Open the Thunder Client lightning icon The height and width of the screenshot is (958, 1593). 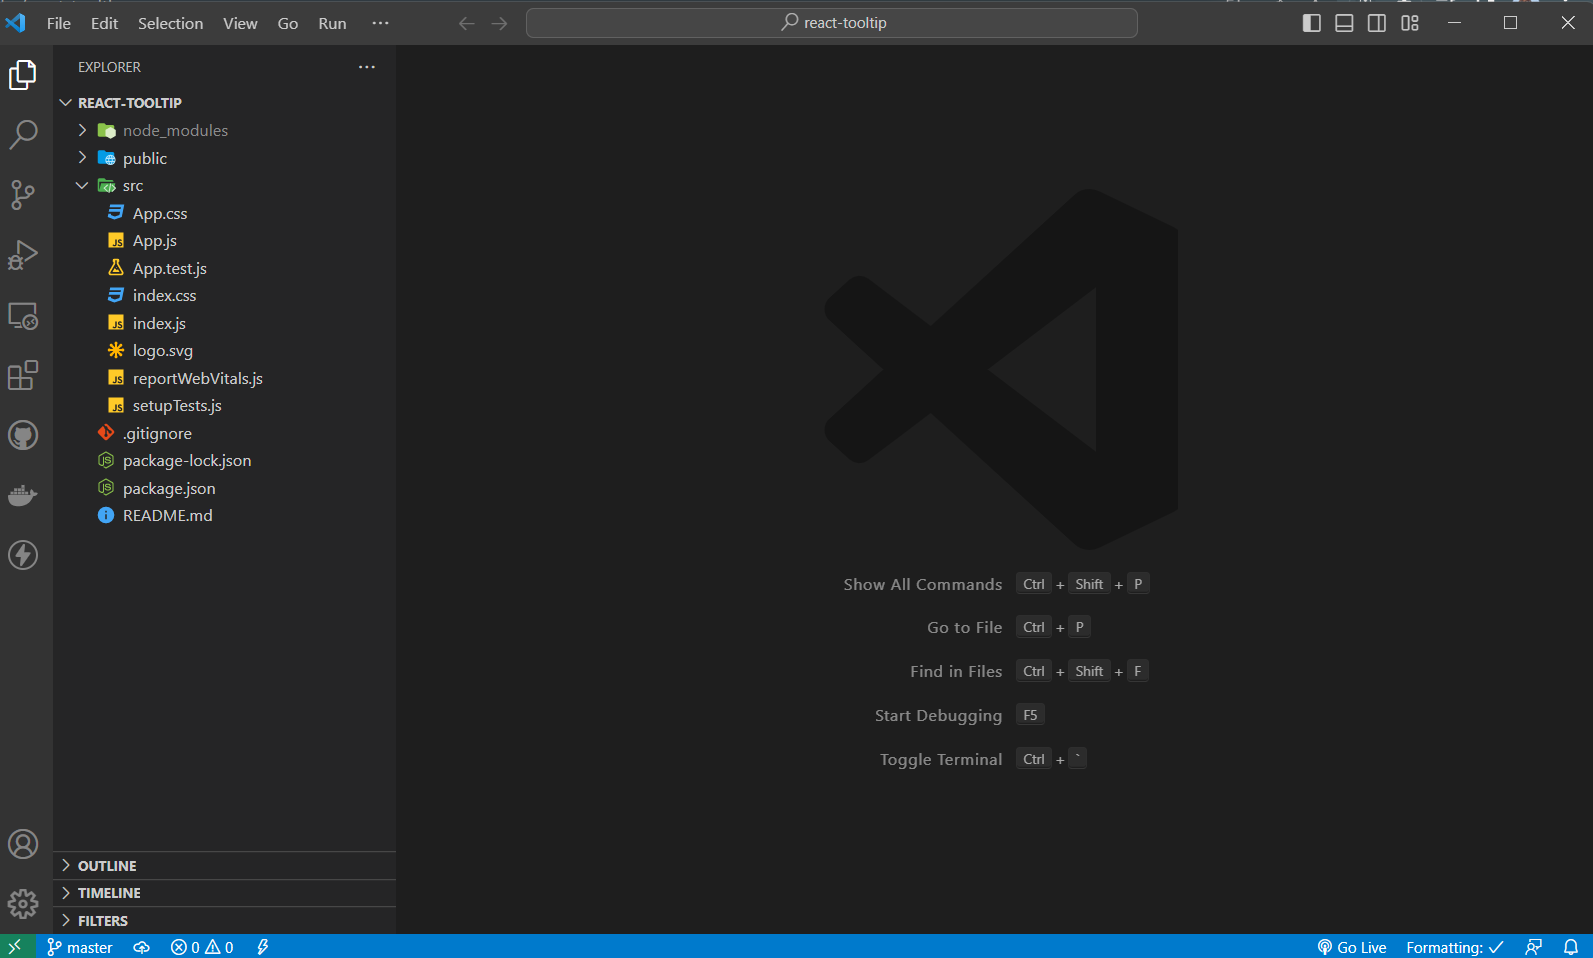23,555
